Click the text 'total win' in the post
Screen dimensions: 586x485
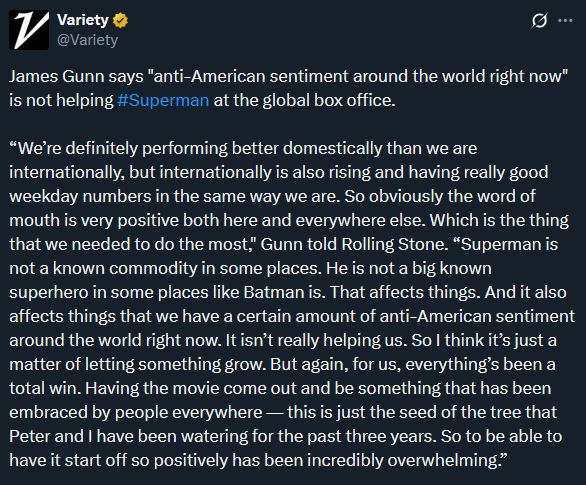45,388
